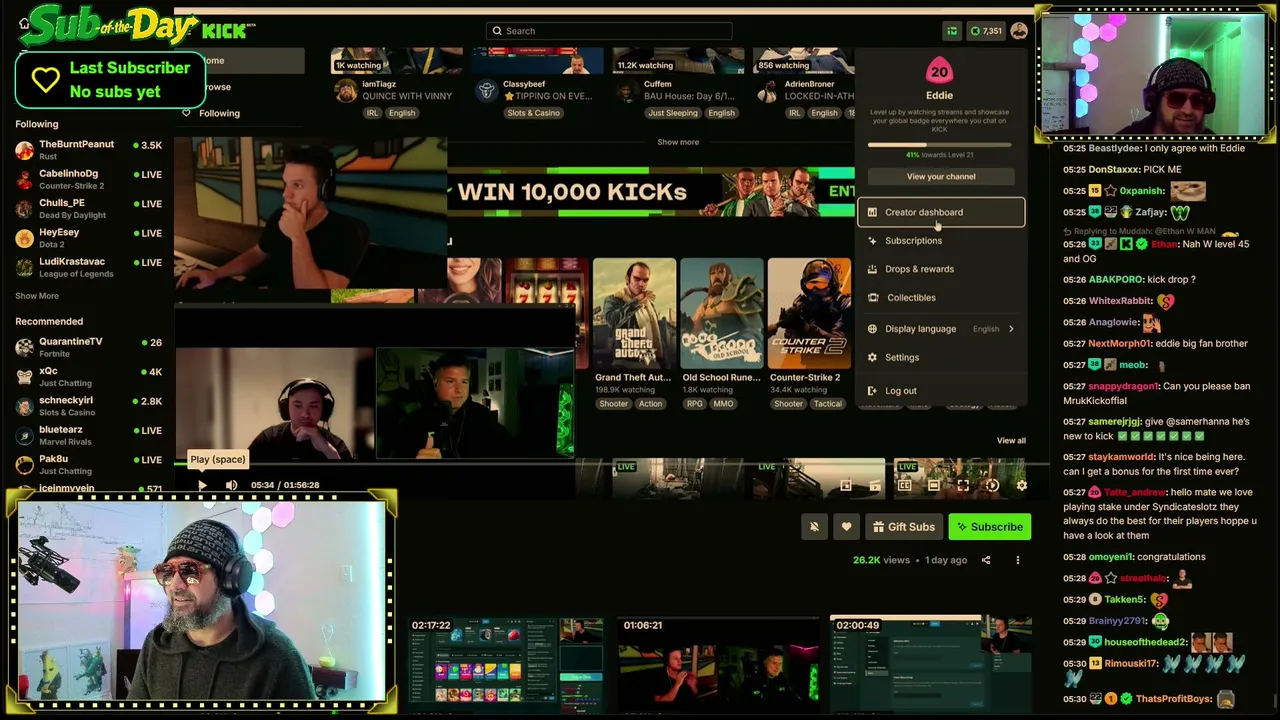Screen dimensions: 1280x720
Task: Click the Search input field
Action: point(609,31)
